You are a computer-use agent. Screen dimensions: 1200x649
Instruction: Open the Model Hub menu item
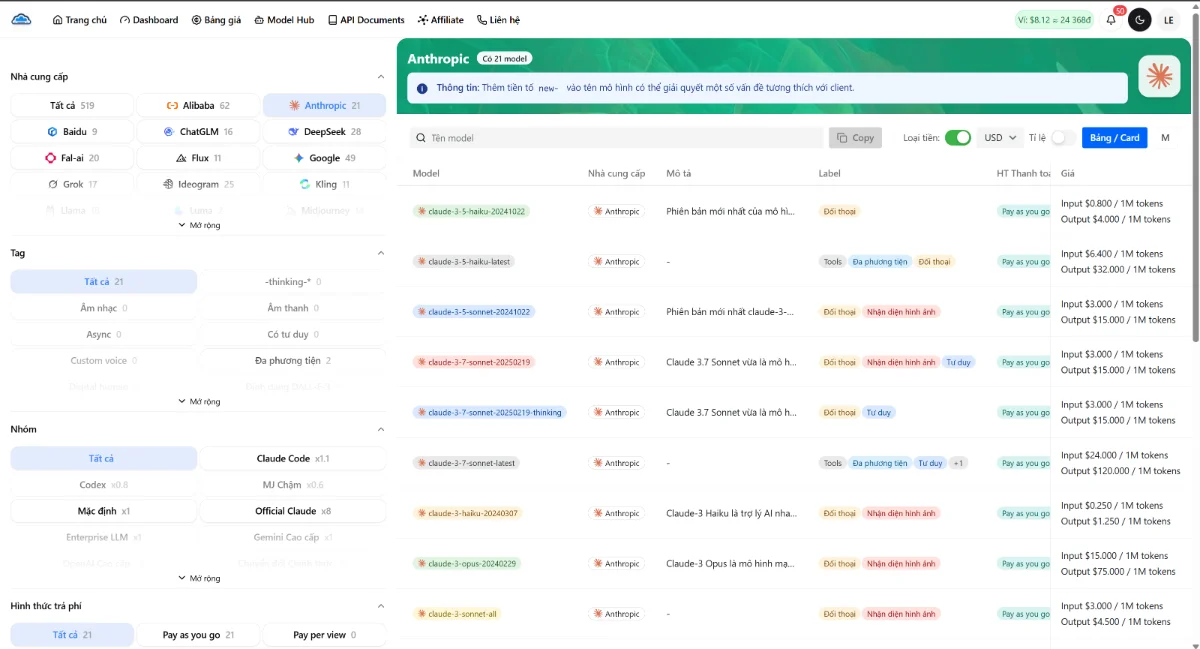coord(284,20)
